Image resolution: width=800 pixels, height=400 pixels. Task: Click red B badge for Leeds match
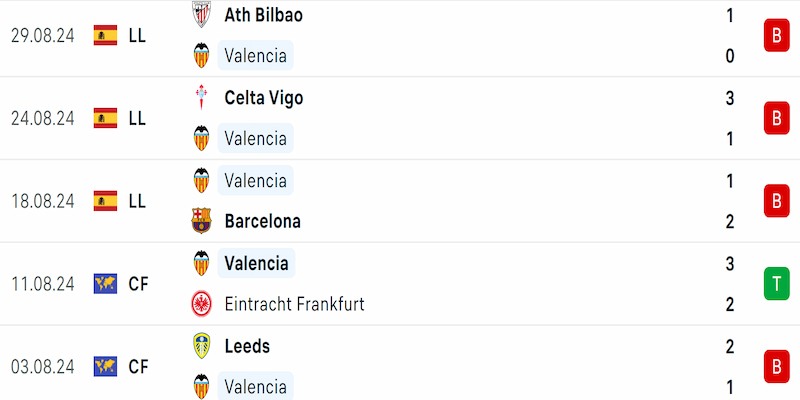(777, 367)
